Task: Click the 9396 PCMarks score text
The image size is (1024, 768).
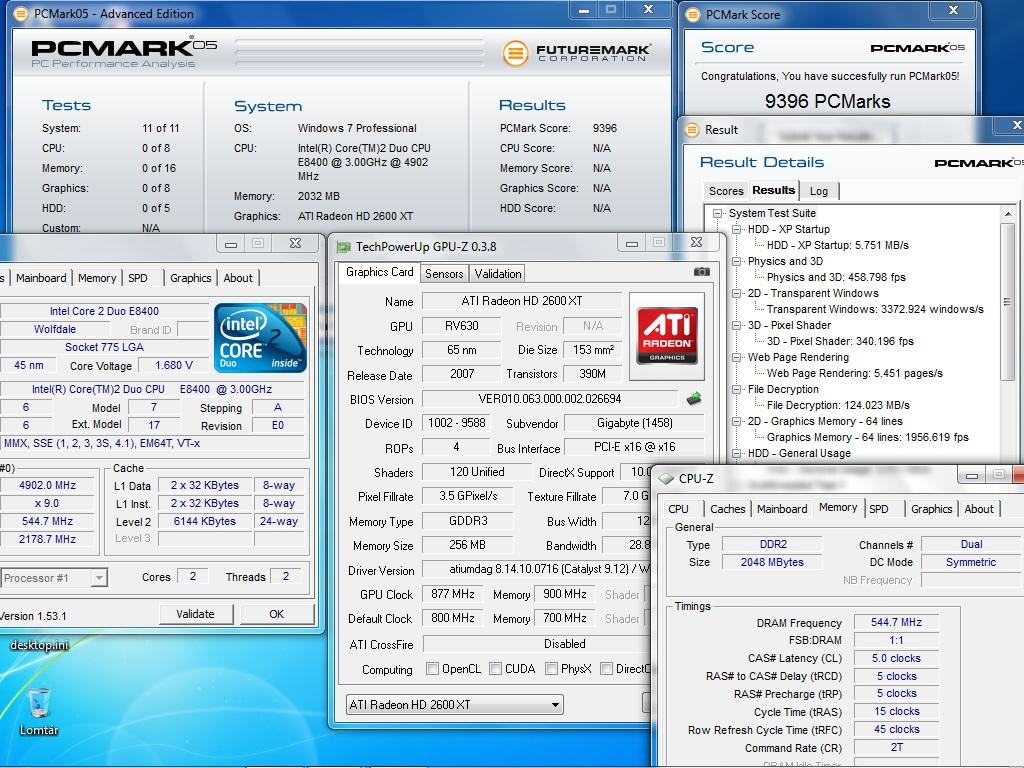Action: coord(827,101)
